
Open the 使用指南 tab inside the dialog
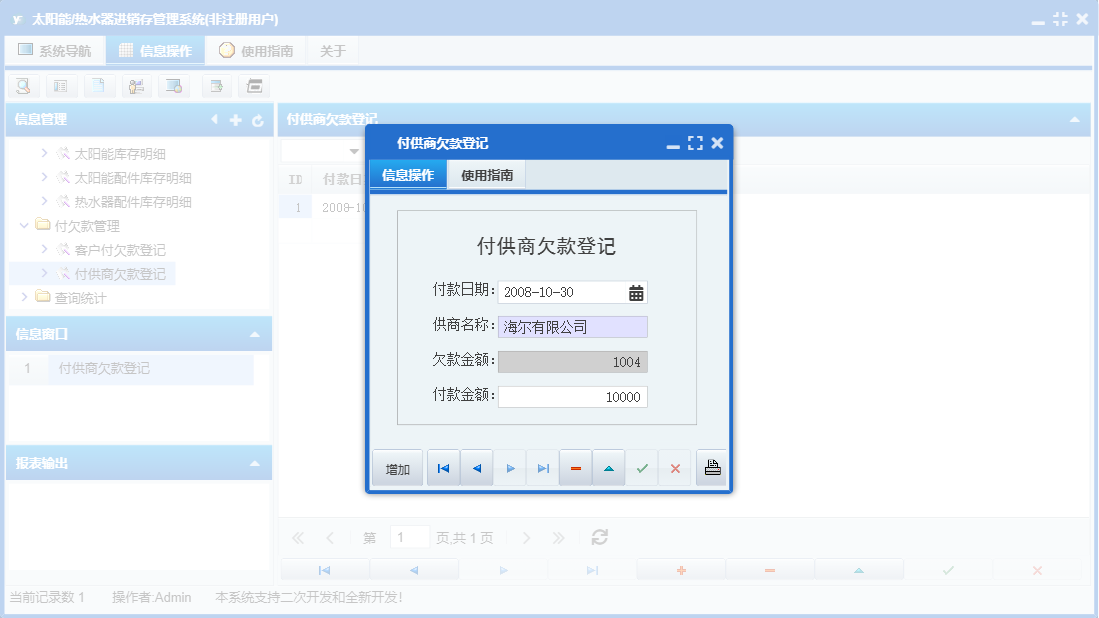[x=486, y=174]
